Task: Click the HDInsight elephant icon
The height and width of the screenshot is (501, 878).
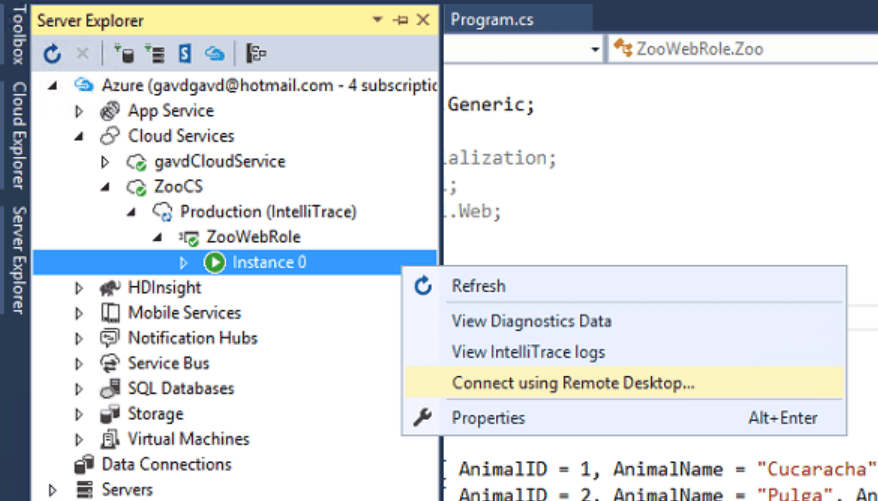Action: point(110,288)
